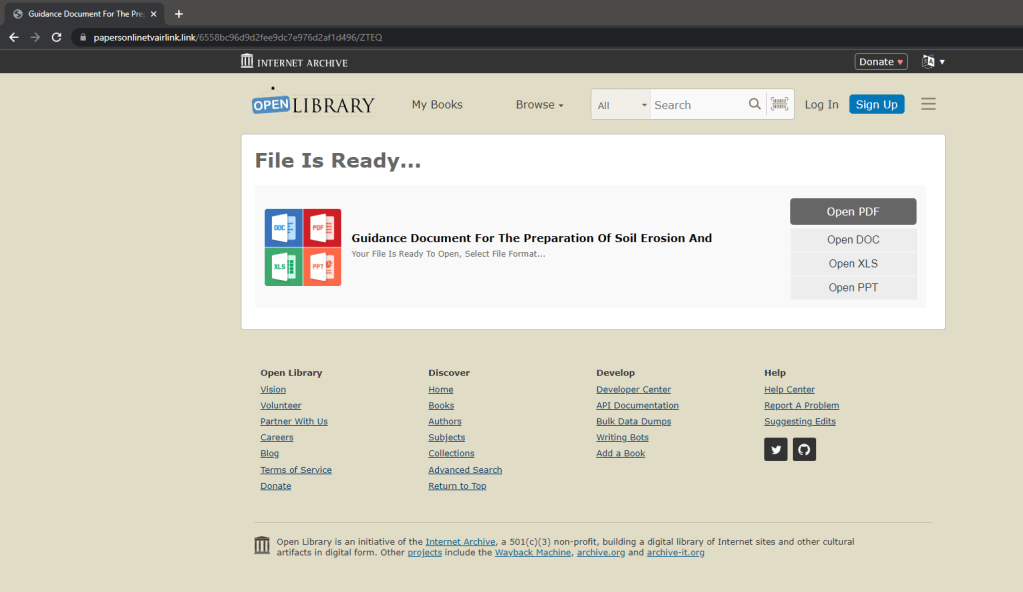Screen dimensions: 1023x592
Task: Click the Twitter icon in Help section
Action: [776, 450]
